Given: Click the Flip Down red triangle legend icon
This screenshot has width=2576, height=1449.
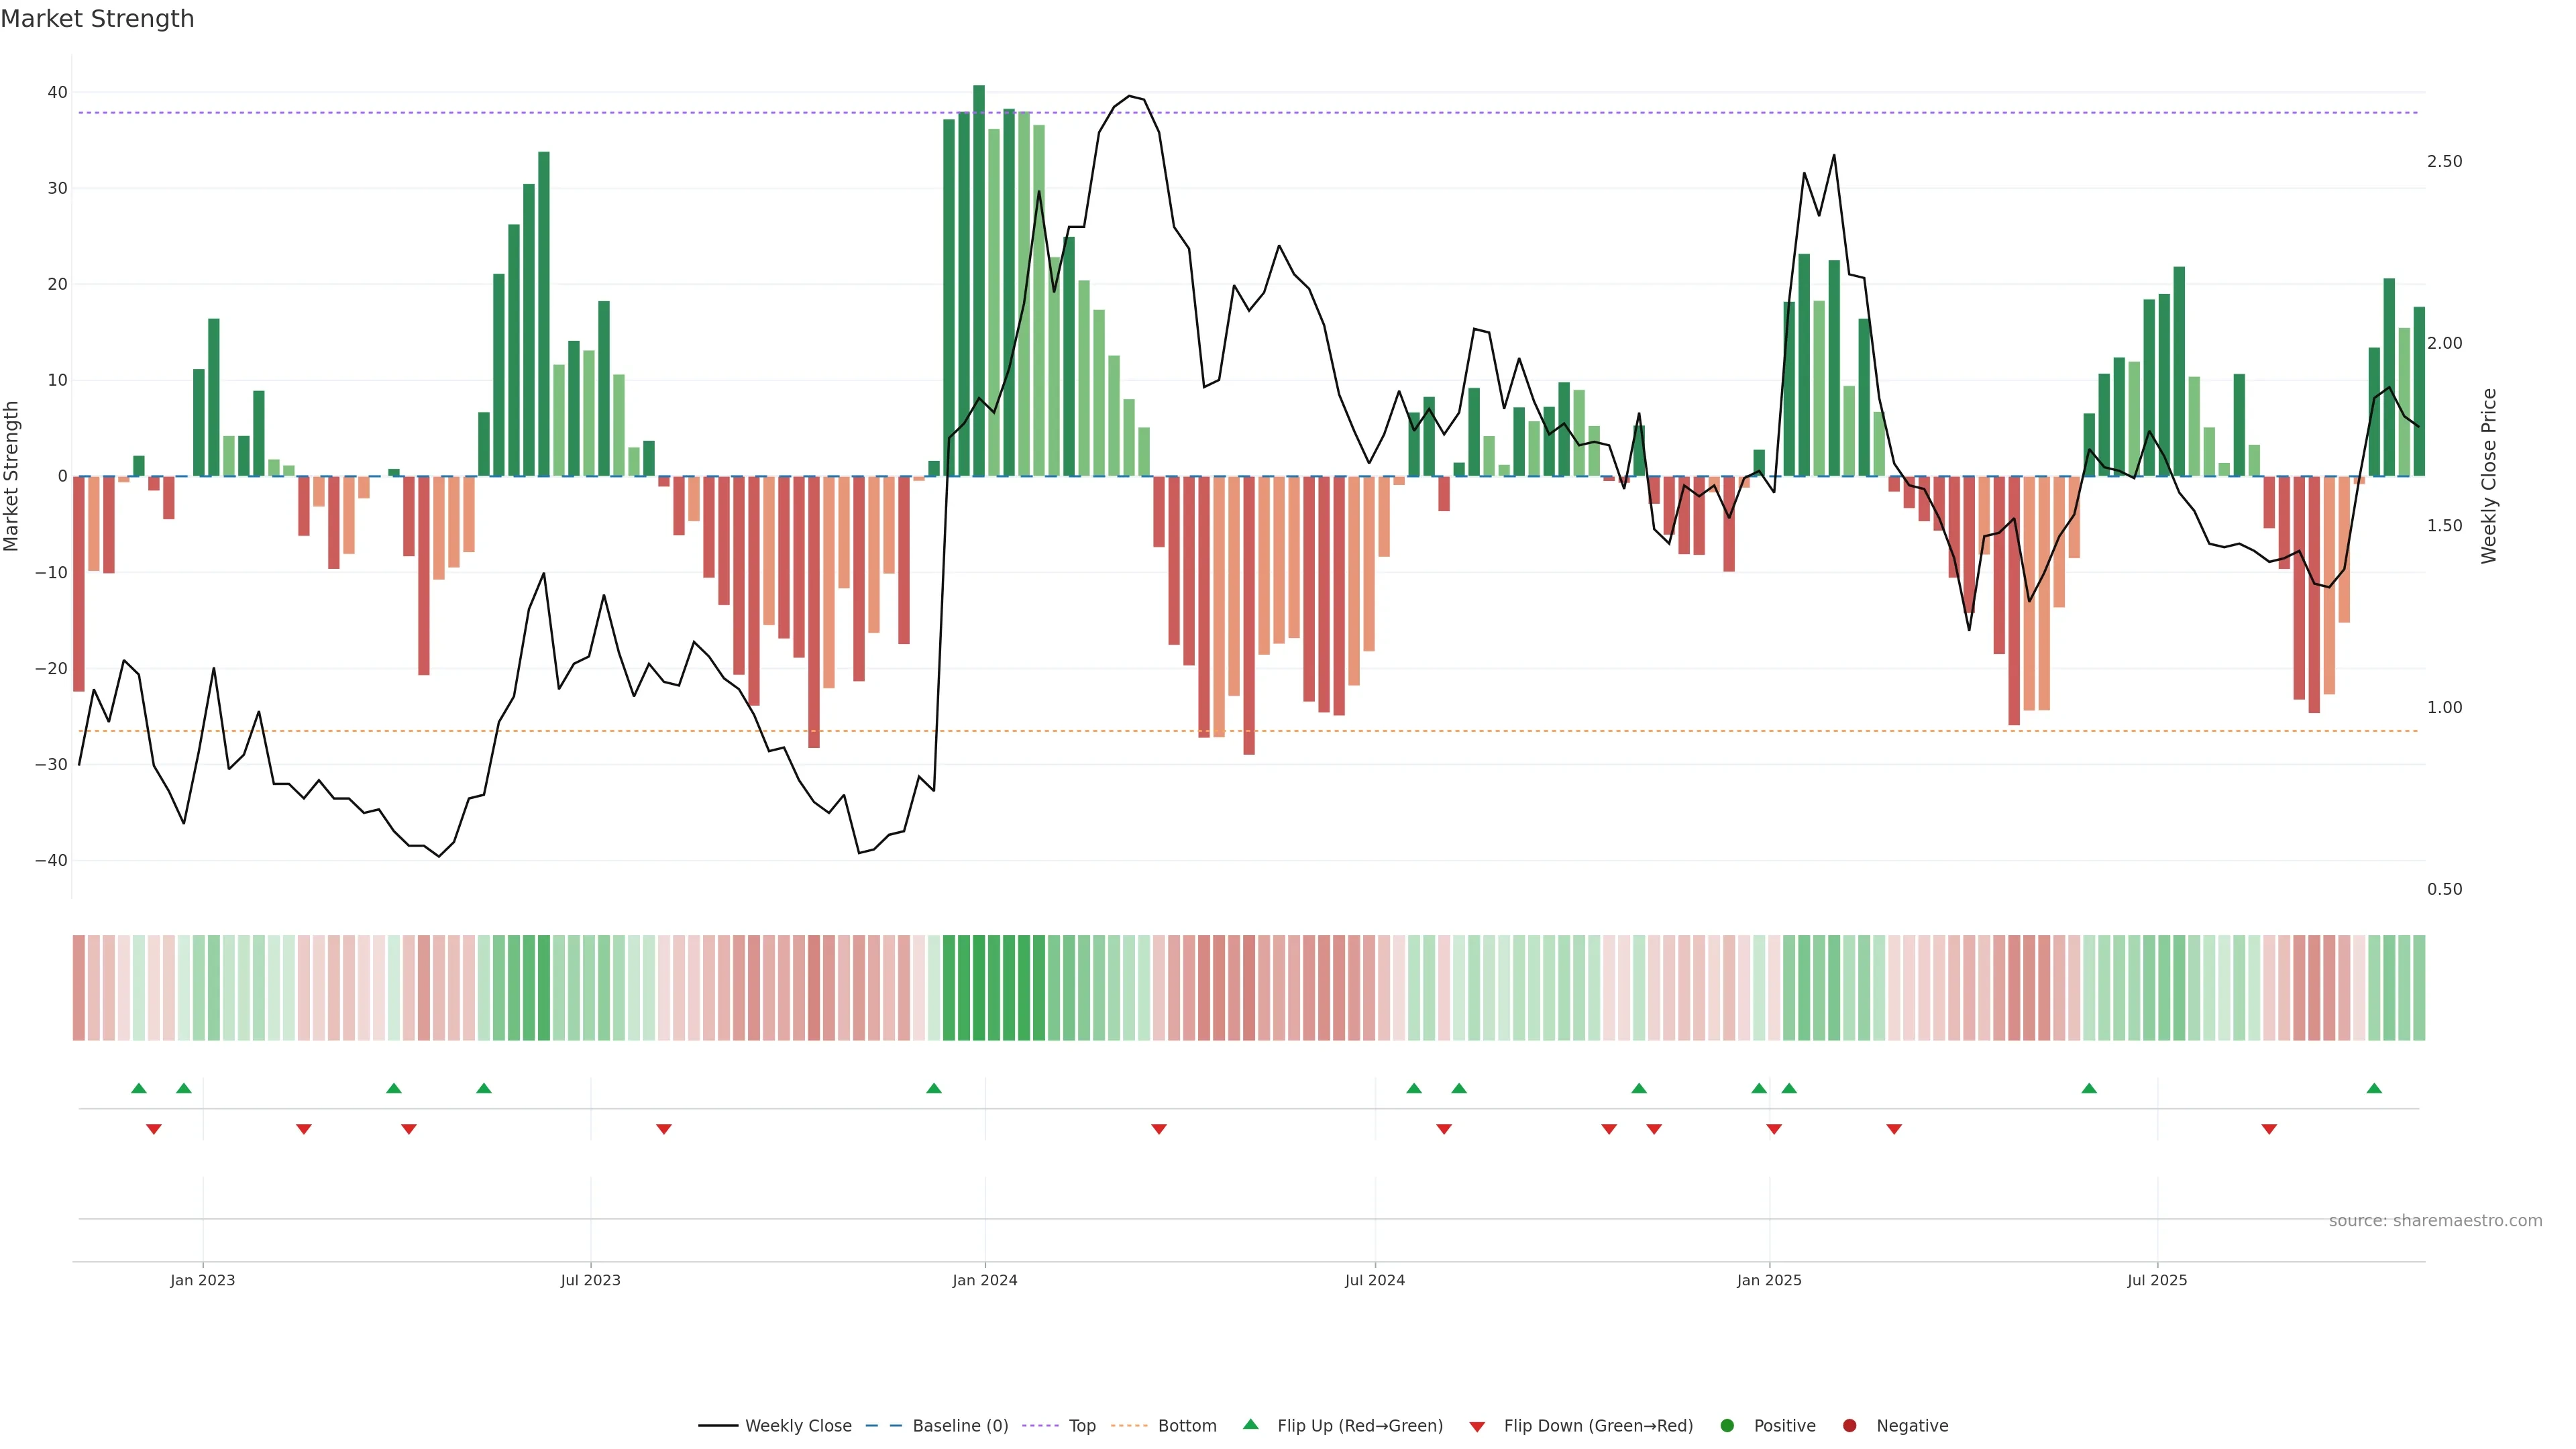Looking at the screenshot, I should [1477, 1426].
